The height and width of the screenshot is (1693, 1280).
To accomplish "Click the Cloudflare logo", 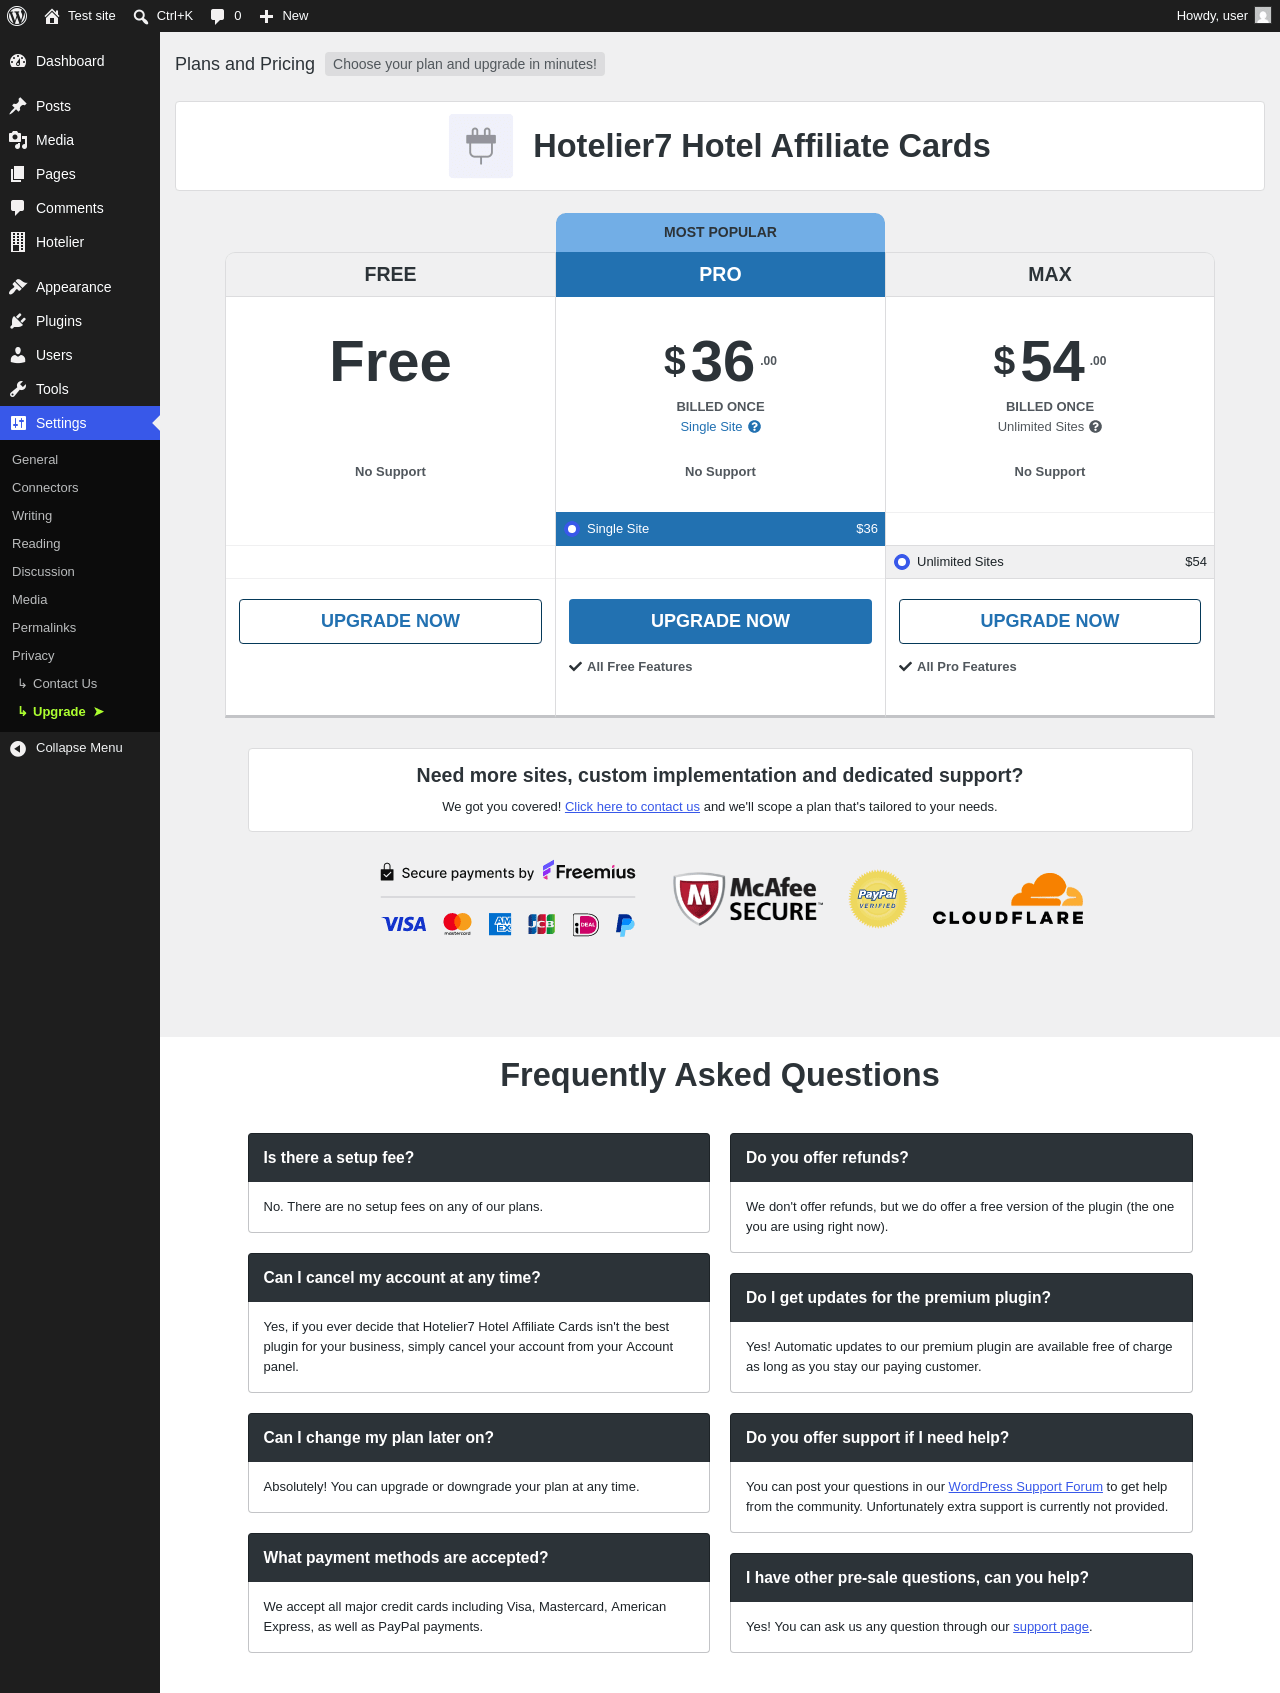I will [1008, 899].
